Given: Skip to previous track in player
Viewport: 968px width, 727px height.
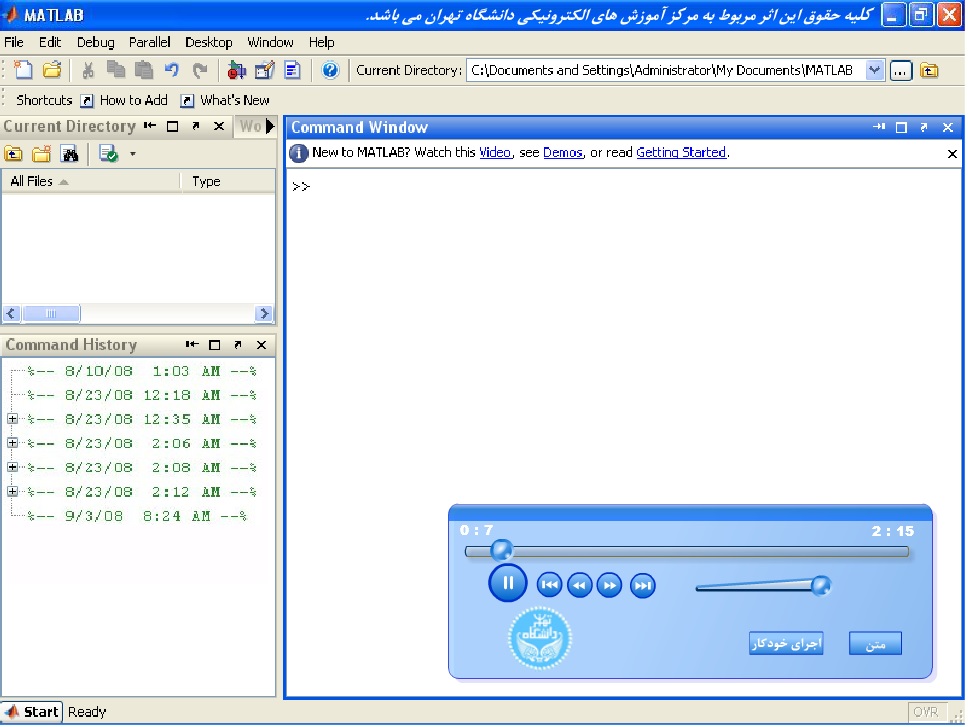Looking at the screenshot, I should tap(549, 585).
